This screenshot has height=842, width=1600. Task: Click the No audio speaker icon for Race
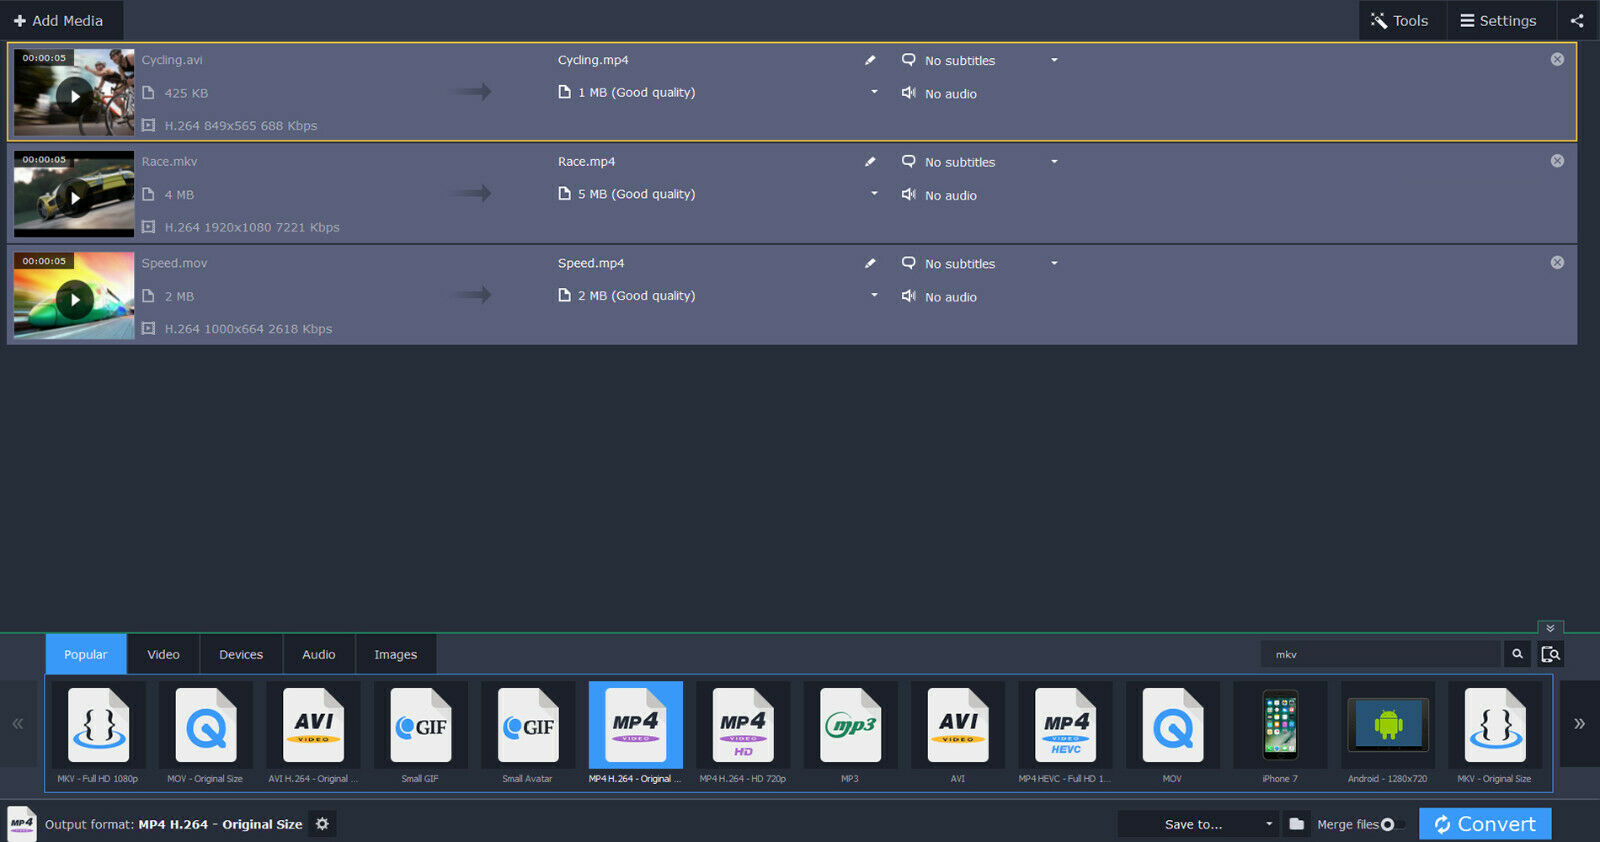[908, 194]
